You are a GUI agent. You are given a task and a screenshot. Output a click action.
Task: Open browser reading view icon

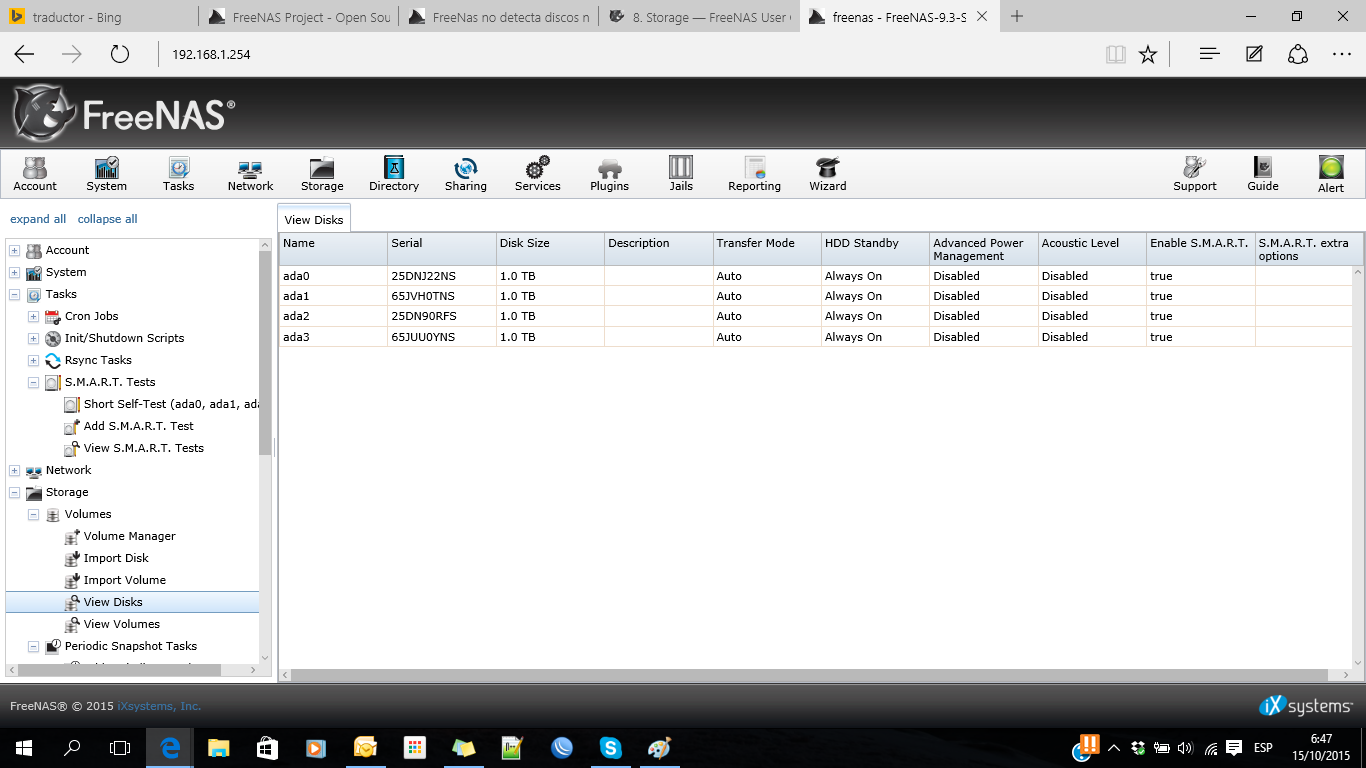1116,54
